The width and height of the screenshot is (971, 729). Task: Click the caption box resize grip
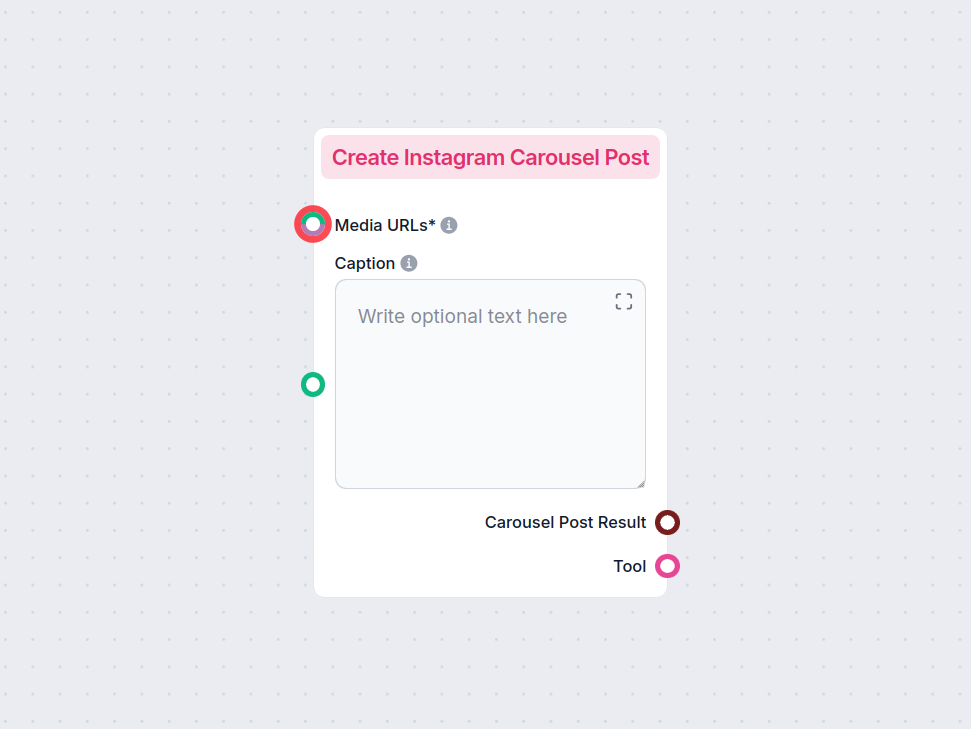pyautogui.click(x=639, y=482)
